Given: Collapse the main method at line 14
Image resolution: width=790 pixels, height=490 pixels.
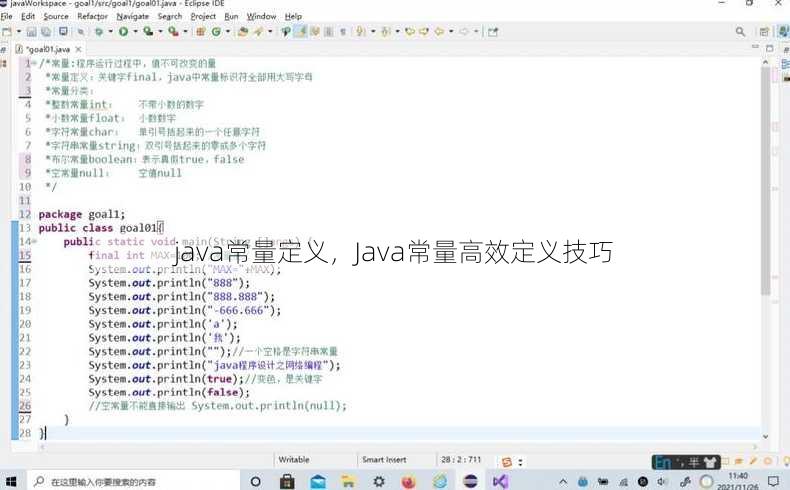Looking at the screenshot, I should 34,241.
